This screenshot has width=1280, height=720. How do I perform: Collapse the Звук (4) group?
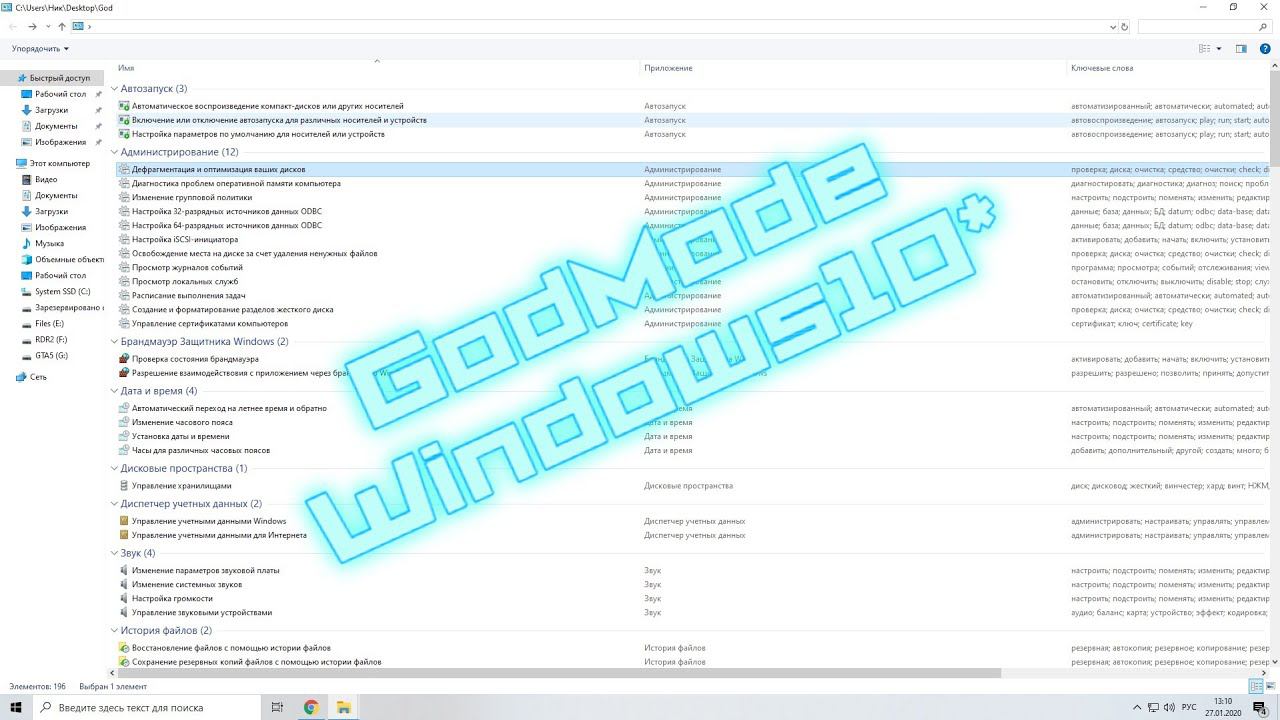(x=114, y=553)
